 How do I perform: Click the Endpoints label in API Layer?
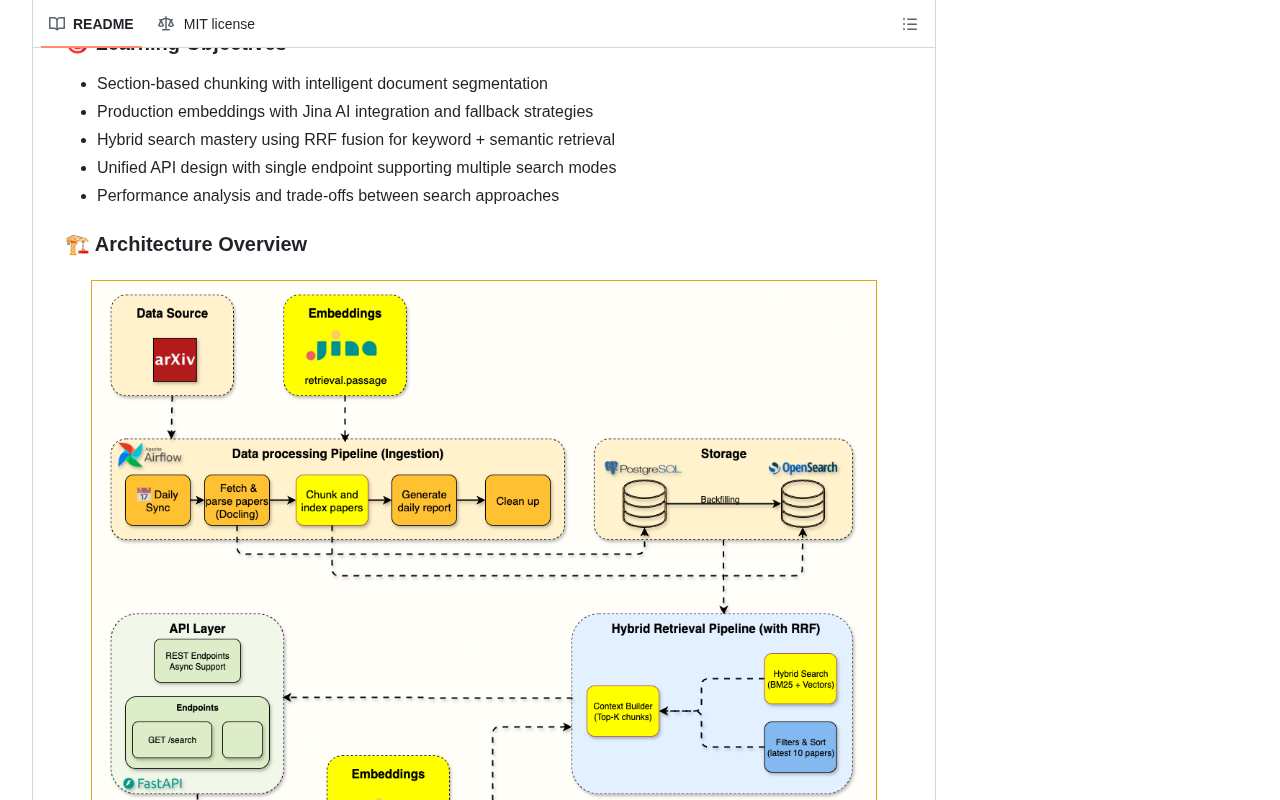point(197,708)
